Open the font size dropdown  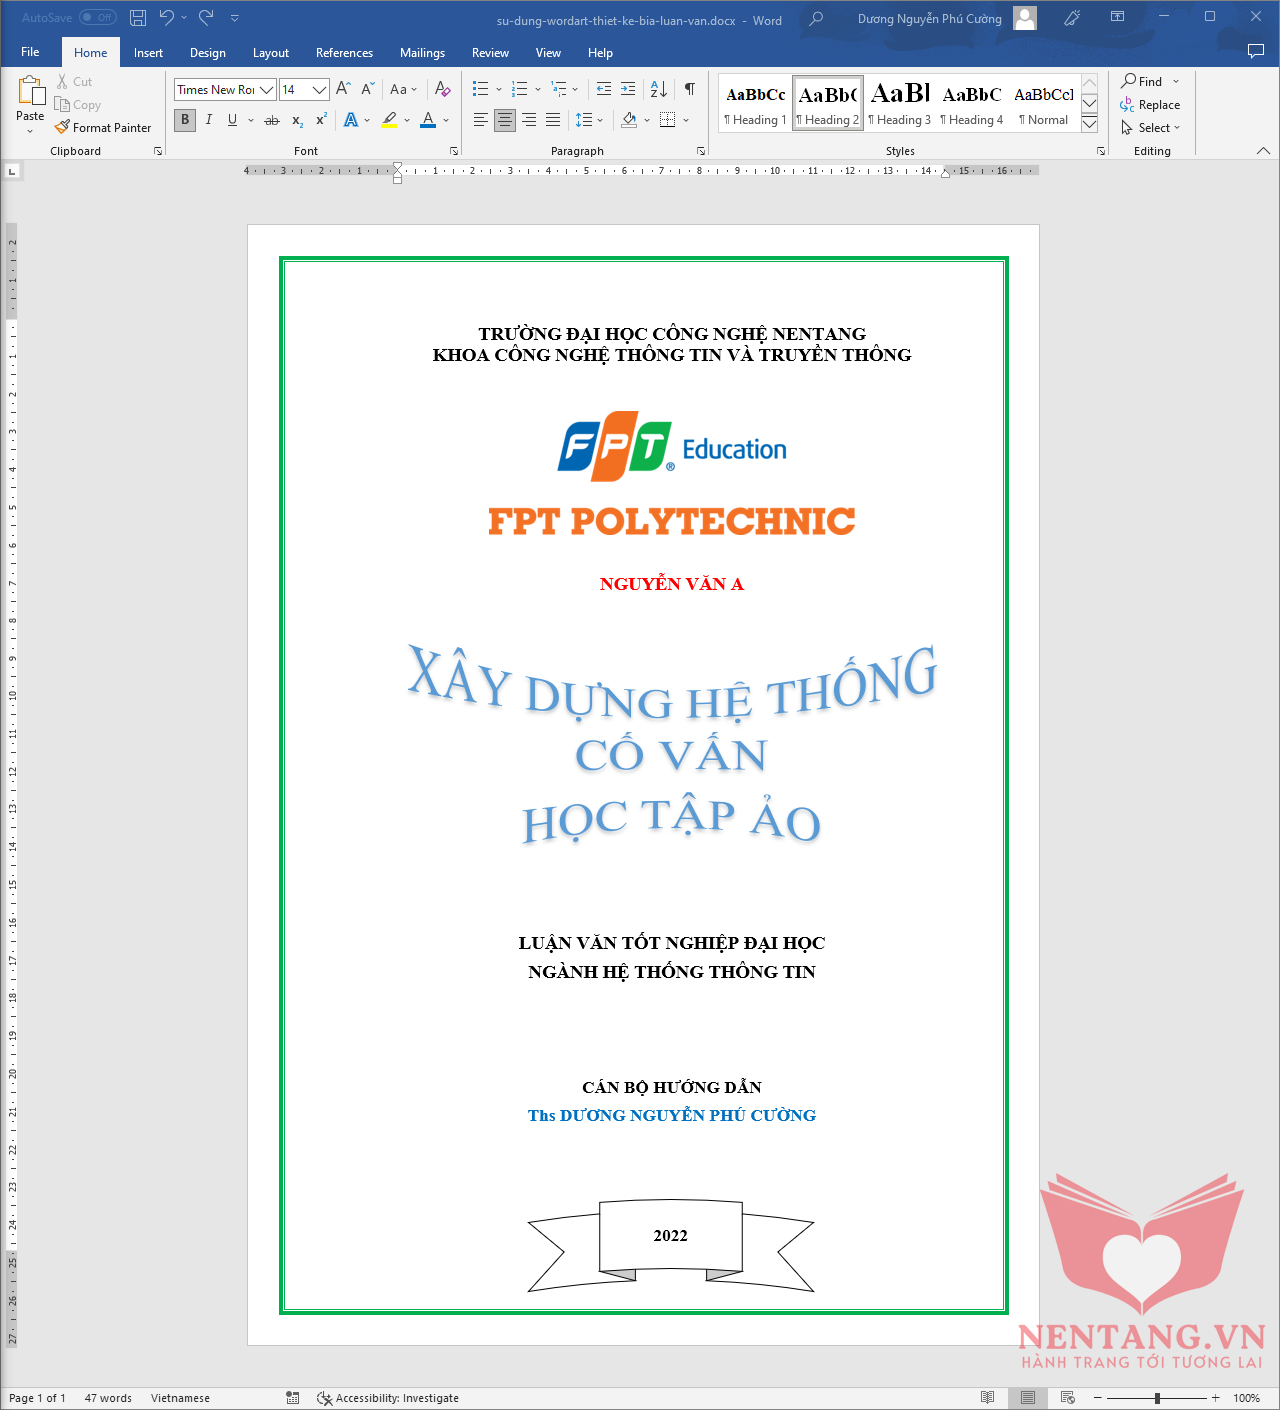tap(319, 90)
